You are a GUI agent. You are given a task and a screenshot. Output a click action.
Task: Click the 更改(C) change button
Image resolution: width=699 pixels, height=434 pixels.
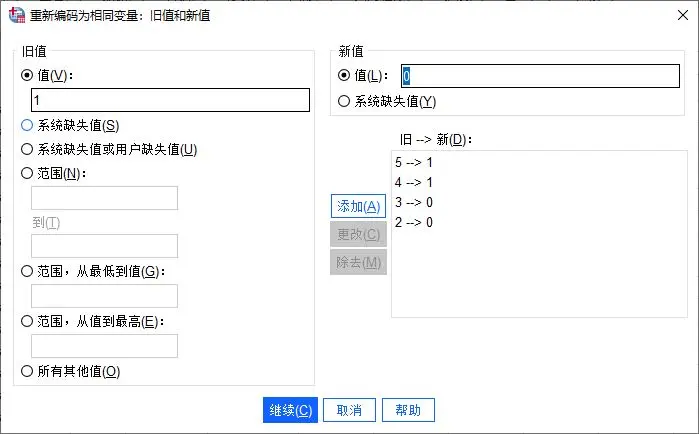pos(358,234)
